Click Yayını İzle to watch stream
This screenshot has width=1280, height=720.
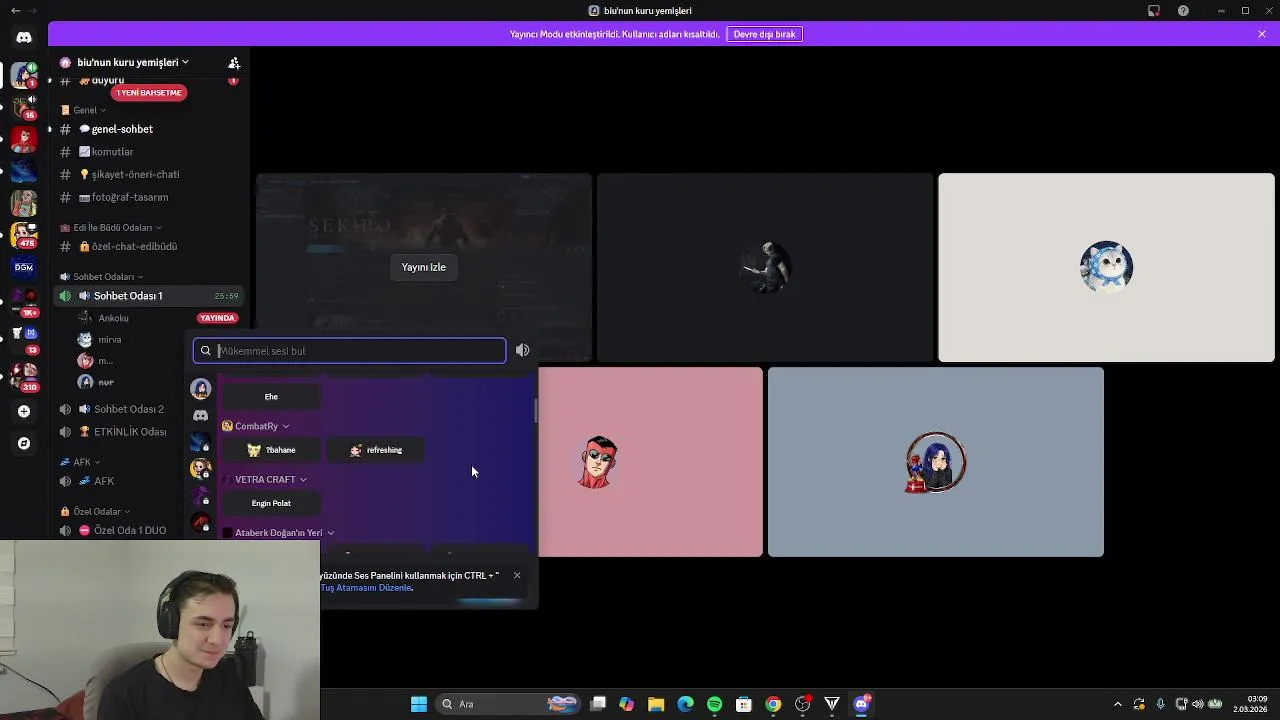[423, 267]
